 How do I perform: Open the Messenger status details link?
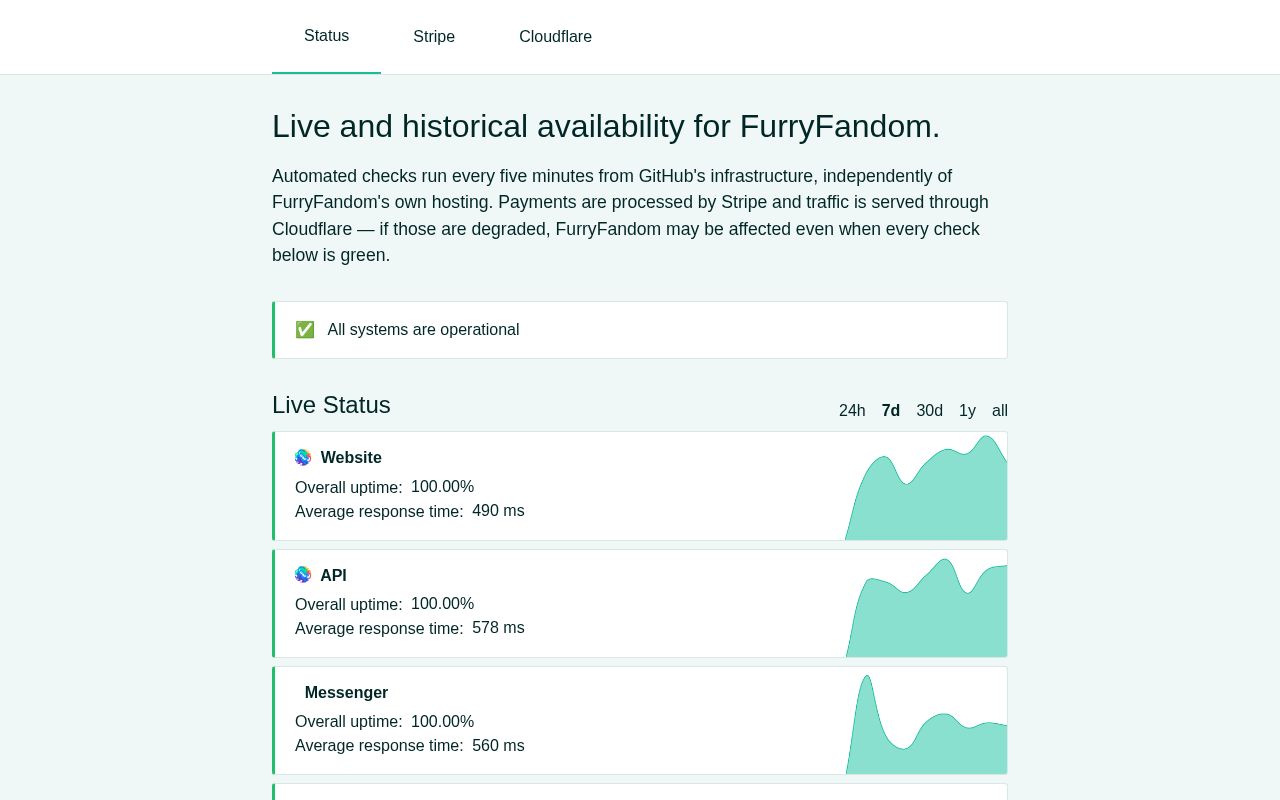pos(346,693)
